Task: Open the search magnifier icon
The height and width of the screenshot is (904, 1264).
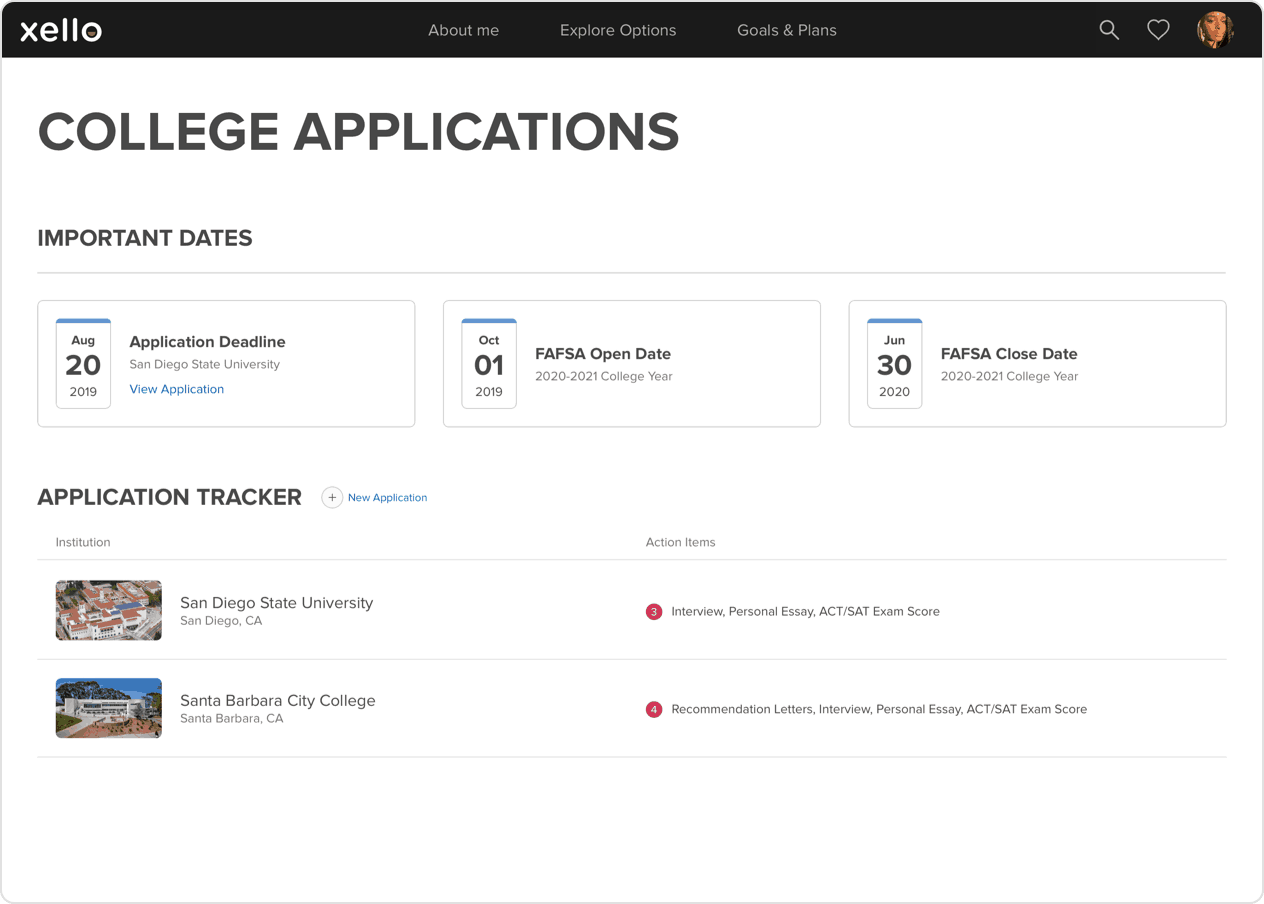Action: [1109, 30]
